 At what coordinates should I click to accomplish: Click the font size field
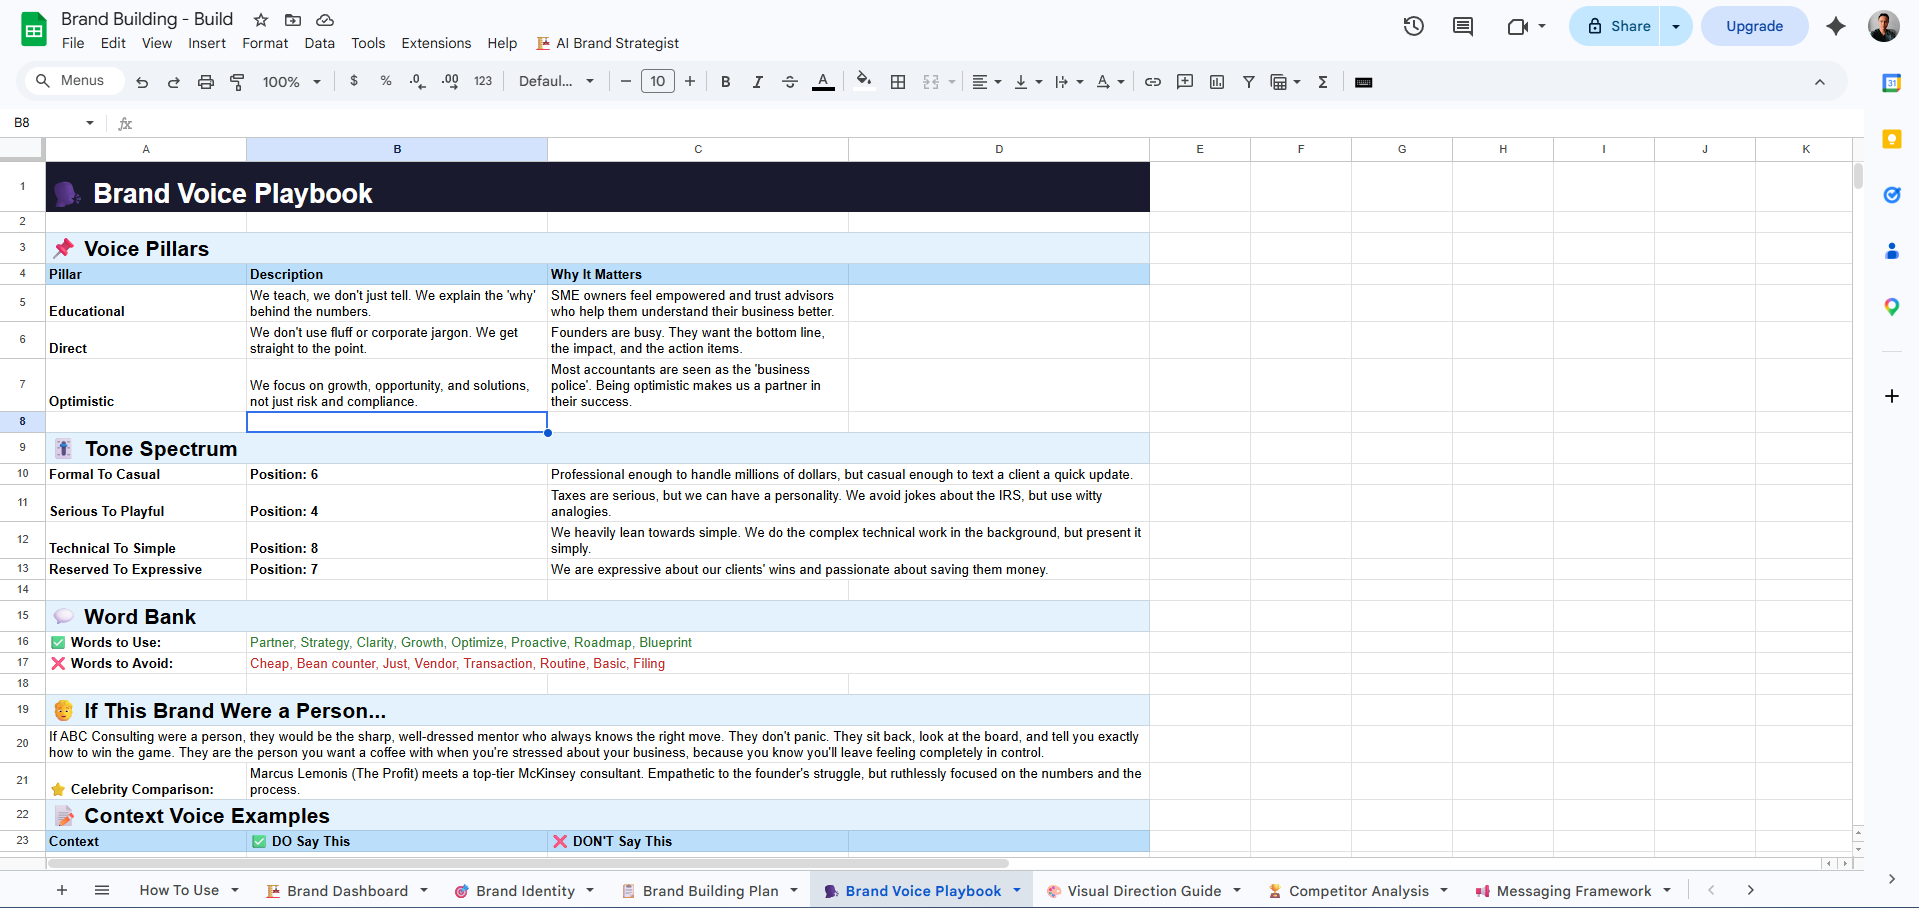[658, 82]
